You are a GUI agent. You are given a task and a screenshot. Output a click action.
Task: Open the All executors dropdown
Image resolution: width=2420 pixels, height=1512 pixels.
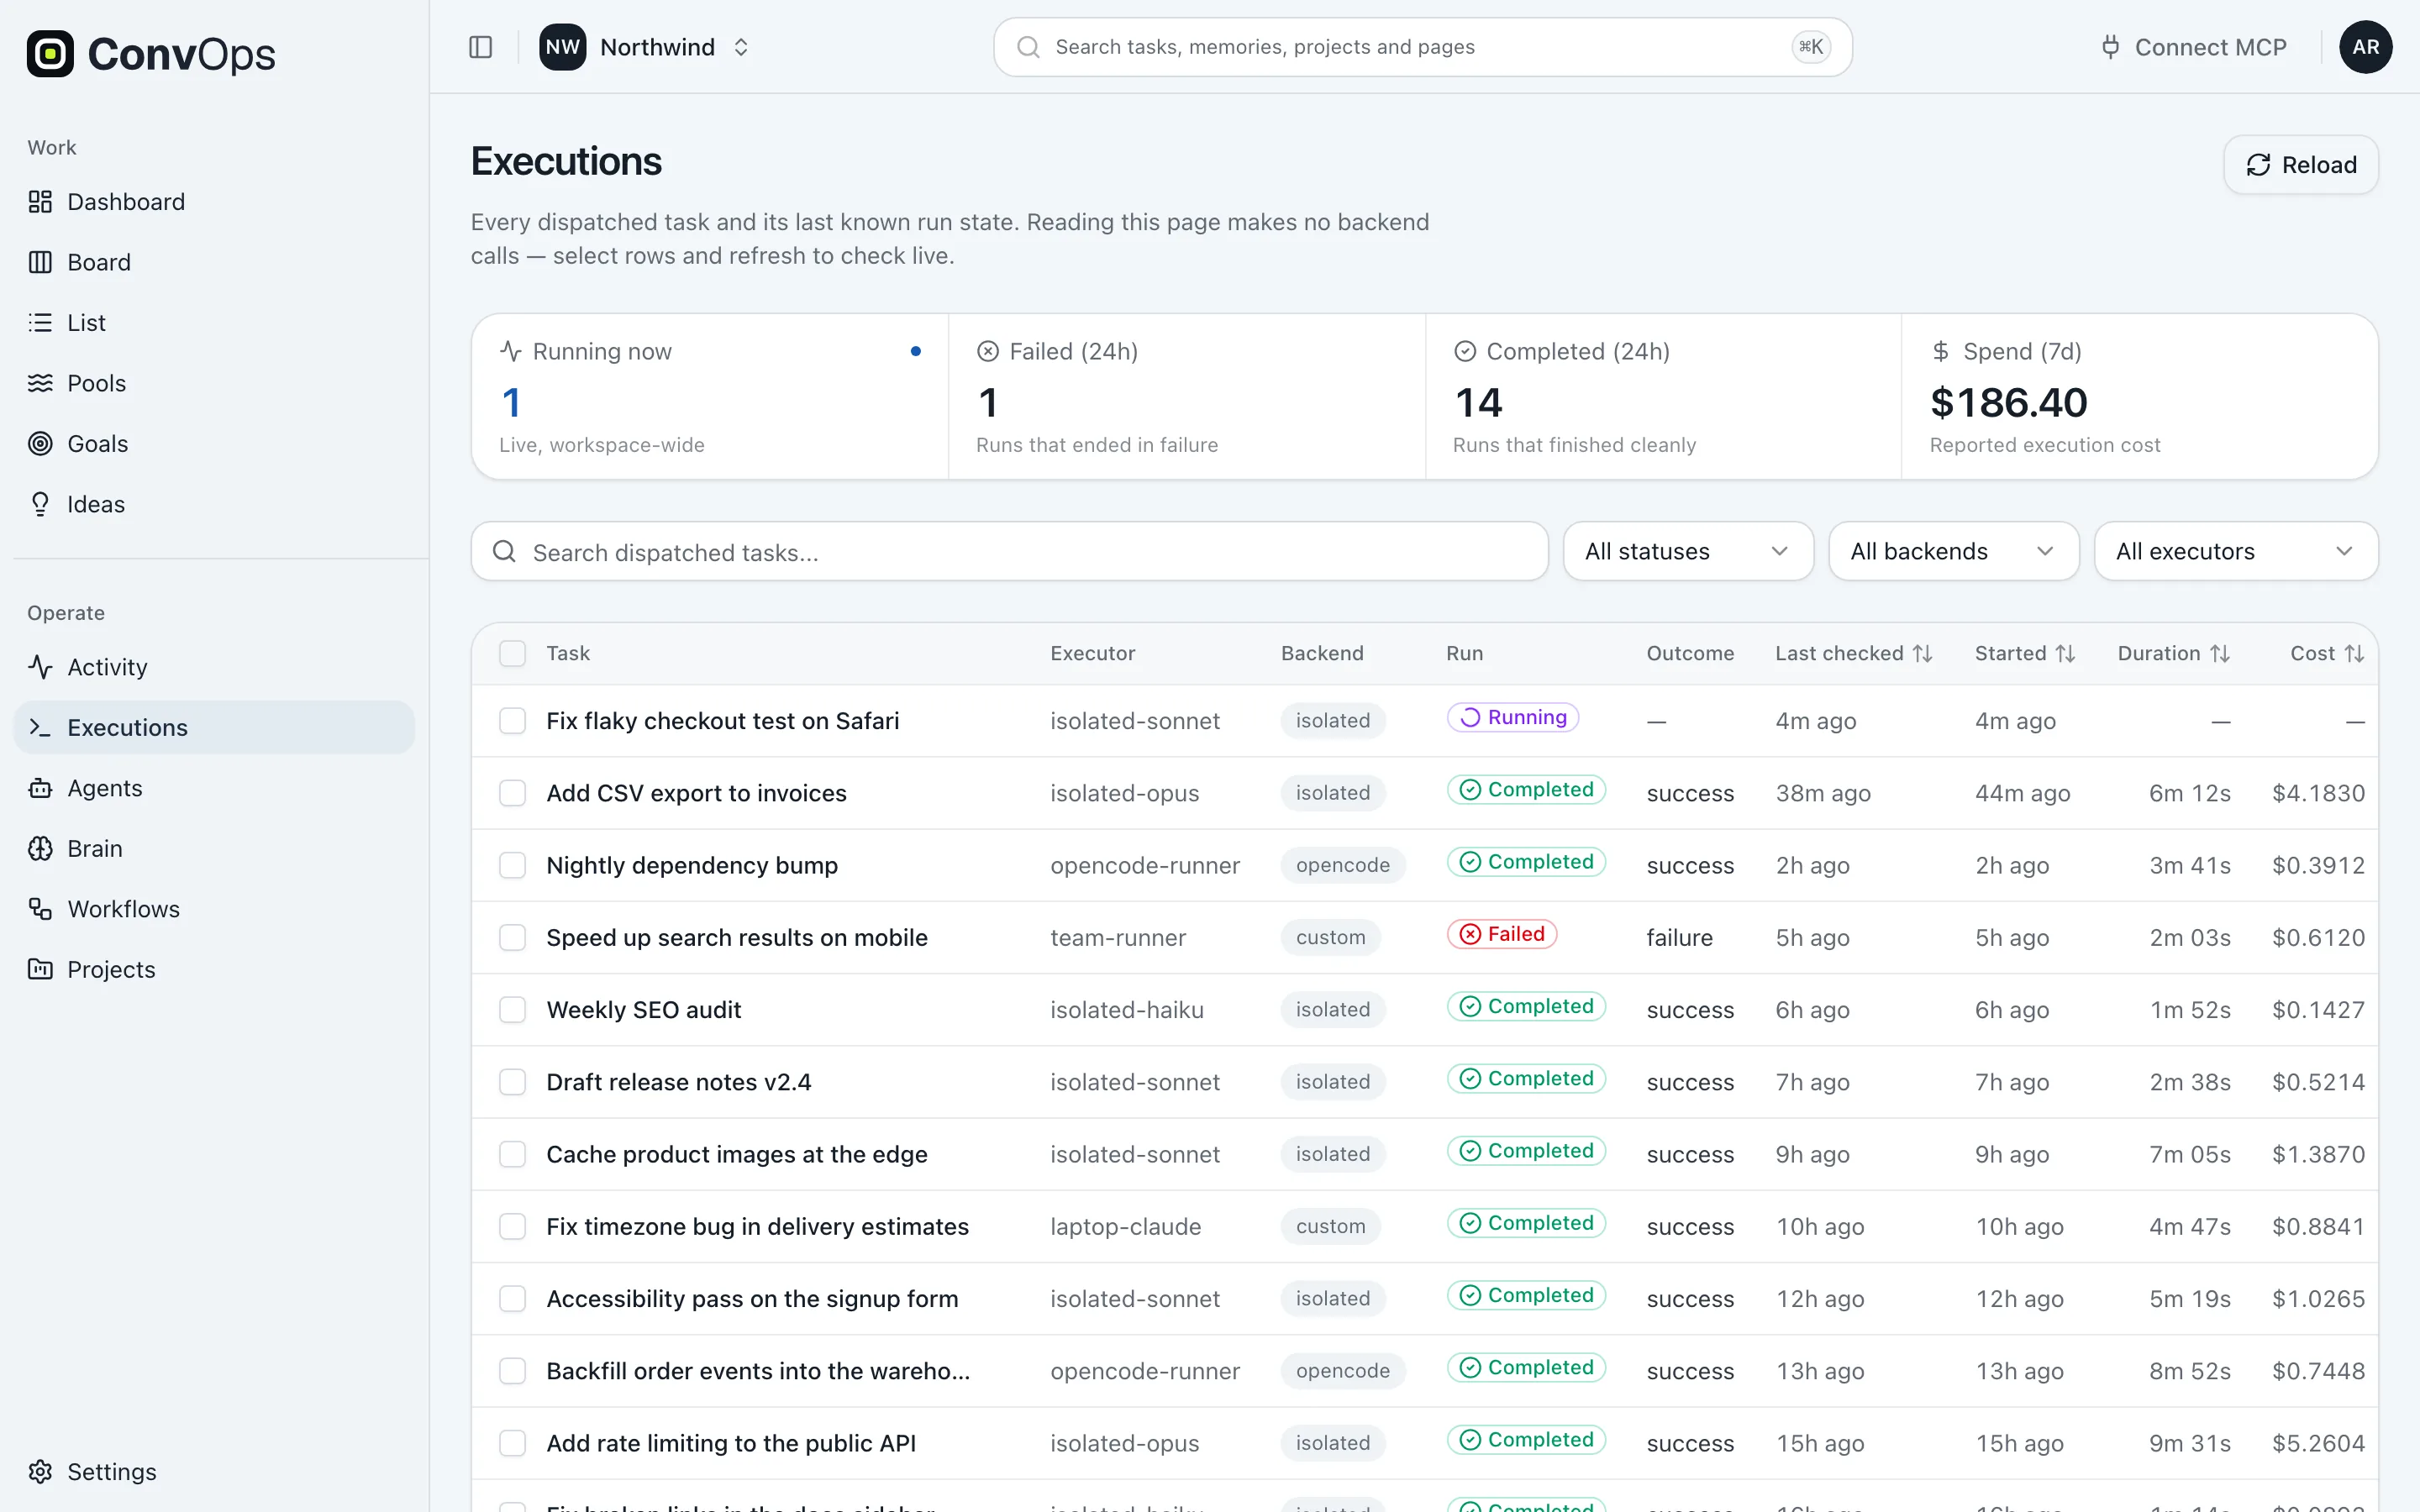point(2236,551)
